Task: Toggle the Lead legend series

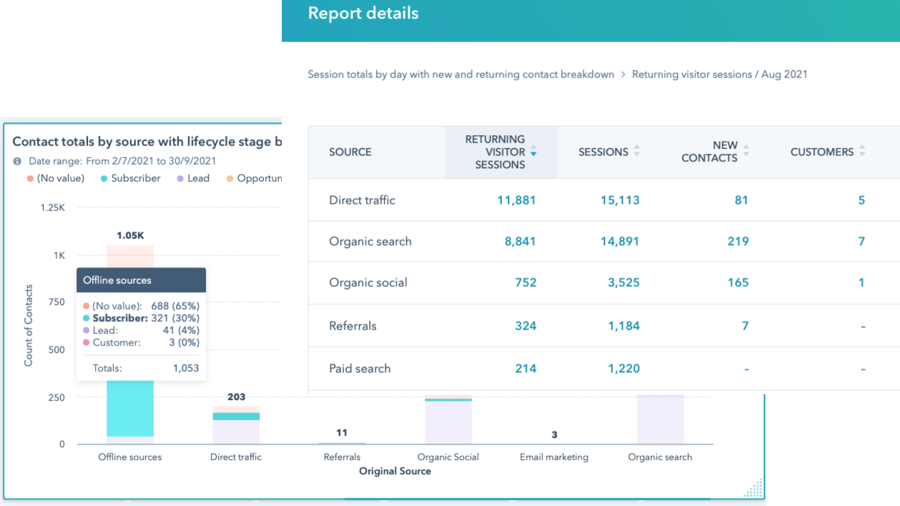Action: [x=192, y=179]
